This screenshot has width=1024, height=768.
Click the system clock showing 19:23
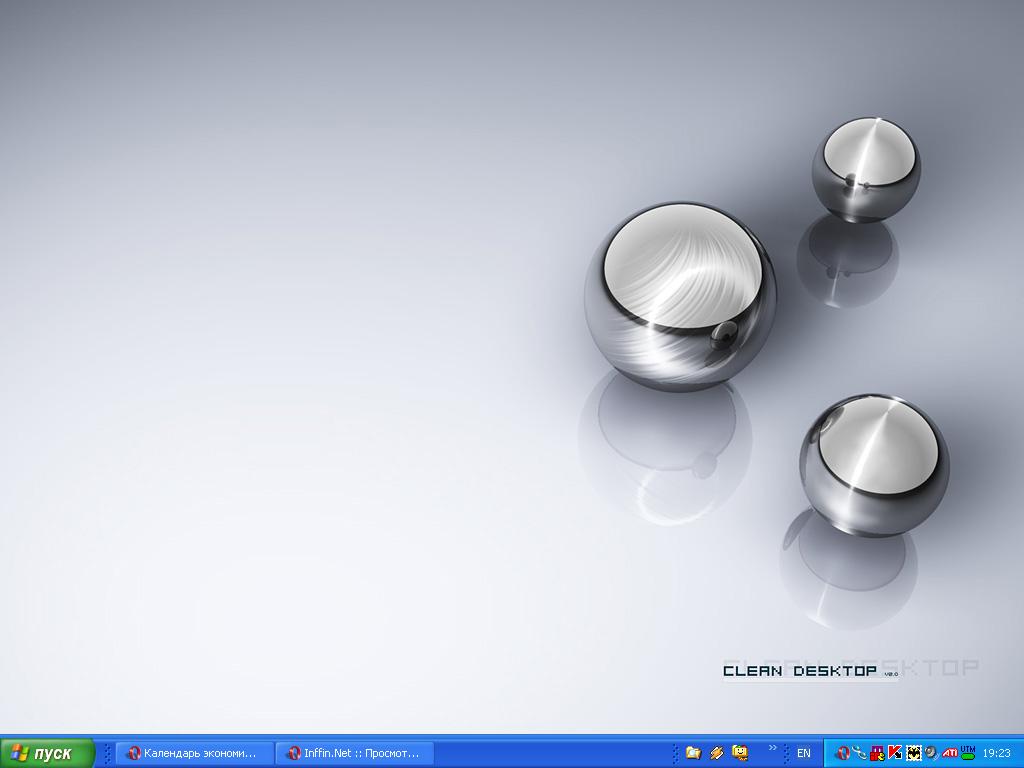tap(997, 753)
